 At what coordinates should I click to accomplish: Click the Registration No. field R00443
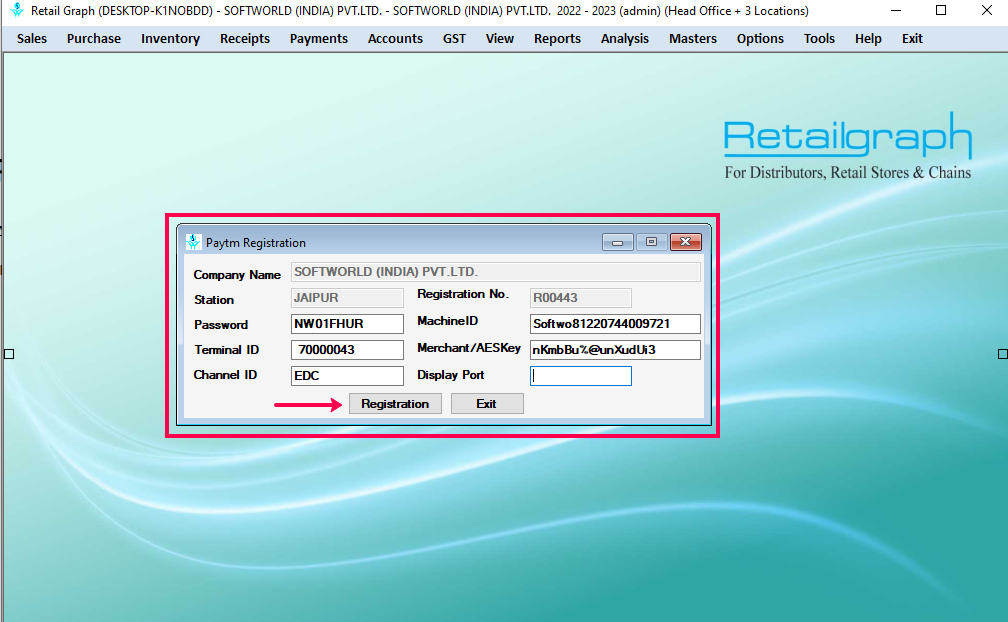(580, 298)
